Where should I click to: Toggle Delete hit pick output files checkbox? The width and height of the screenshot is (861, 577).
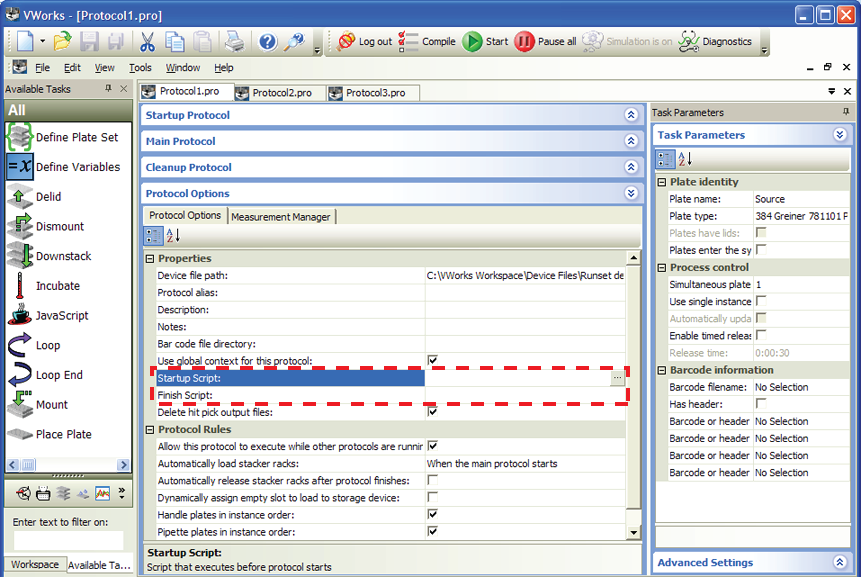433,412
